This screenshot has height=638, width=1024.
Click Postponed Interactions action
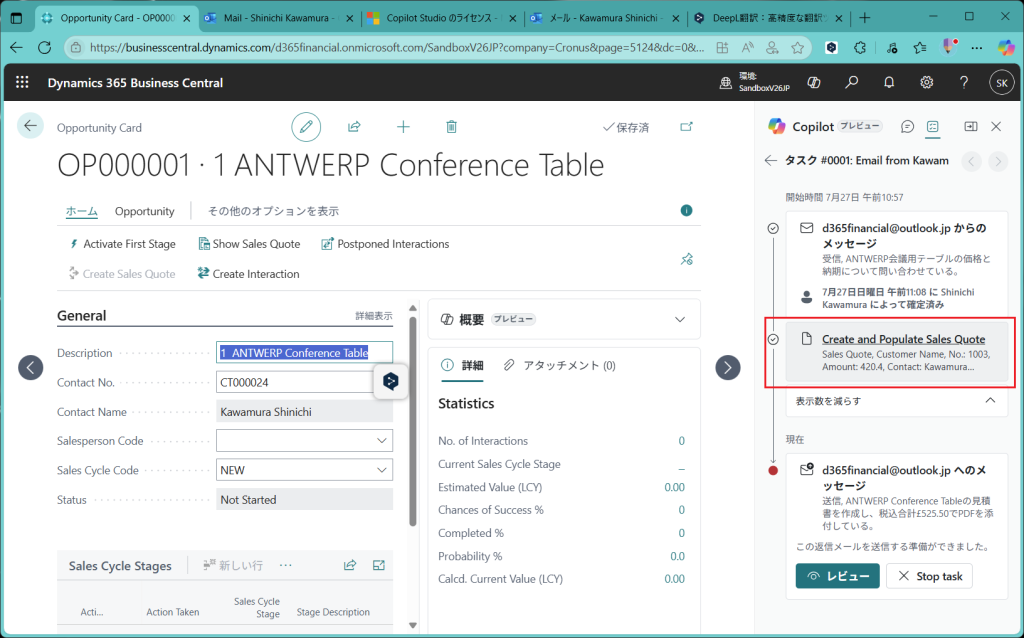tap(385, 244)
